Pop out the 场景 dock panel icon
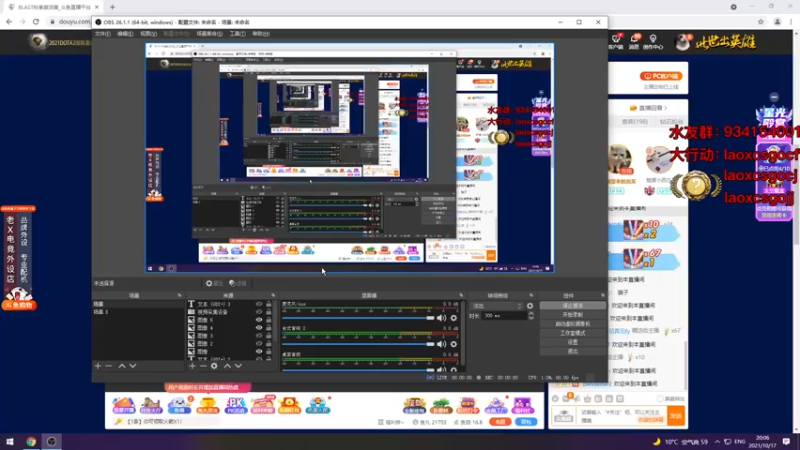The height and width of the screenshot is (450, 800). (179, 295)
